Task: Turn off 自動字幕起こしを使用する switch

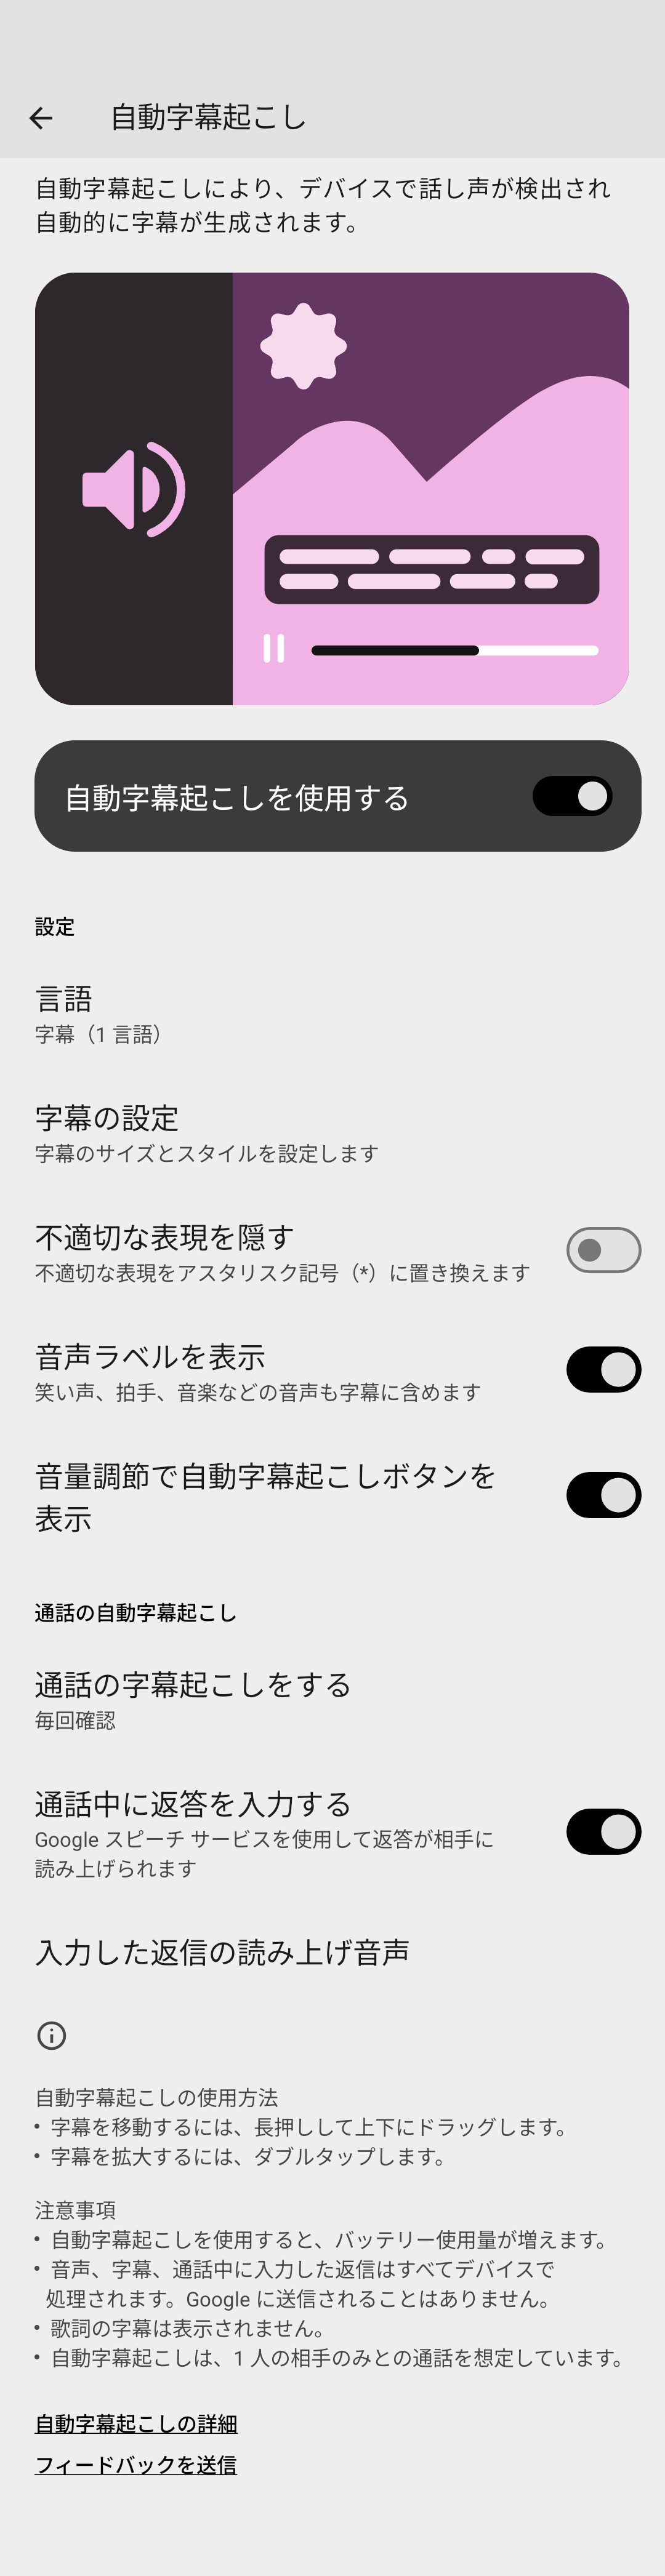Action: coord(572,796)
